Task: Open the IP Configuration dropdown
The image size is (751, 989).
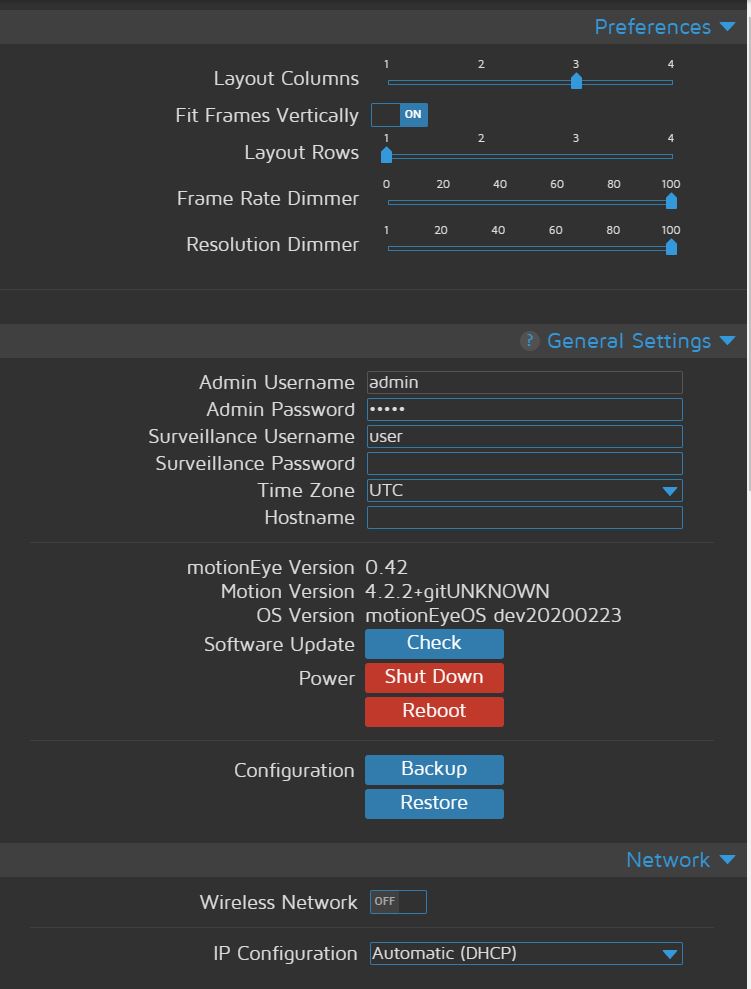Action: (x=669, y=953)
